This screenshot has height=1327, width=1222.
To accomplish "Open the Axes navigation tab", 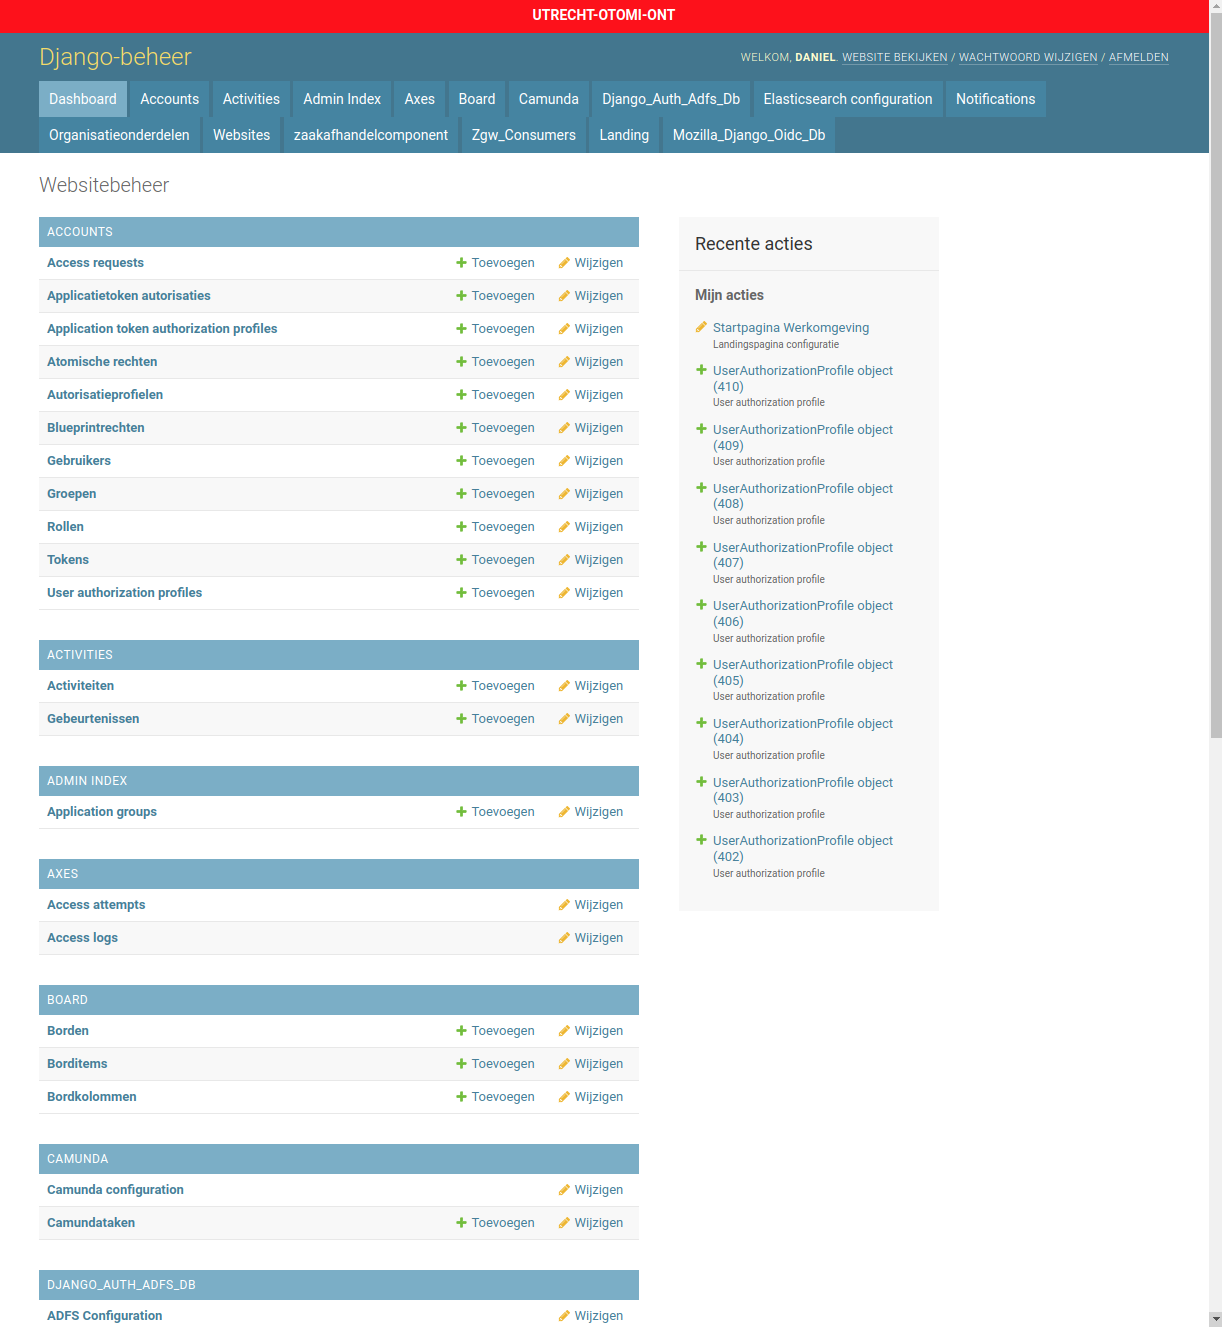I will pos(419,99).
